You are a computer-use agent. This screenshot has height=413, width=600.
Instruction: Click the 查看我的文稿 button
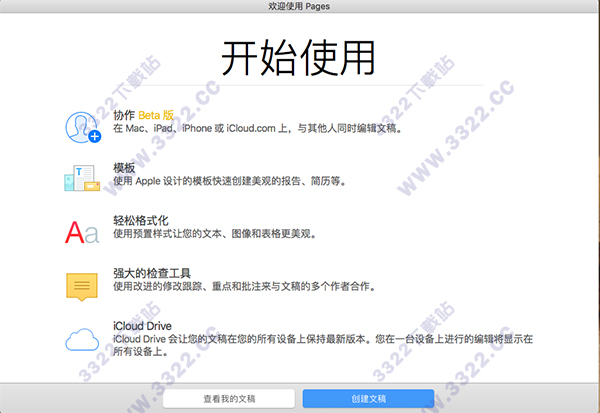[229, 399]
